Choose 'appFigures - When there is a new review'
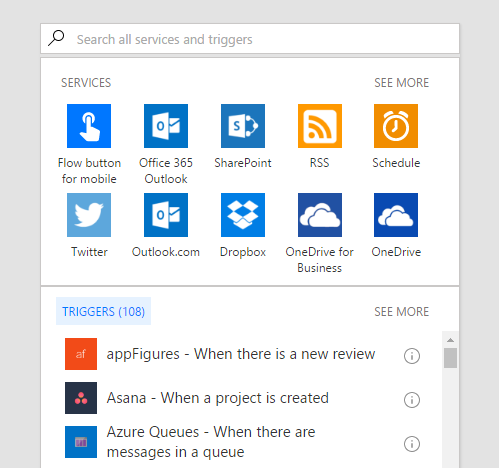The width and height of the screenshot is (499, 468). (241, 354)
